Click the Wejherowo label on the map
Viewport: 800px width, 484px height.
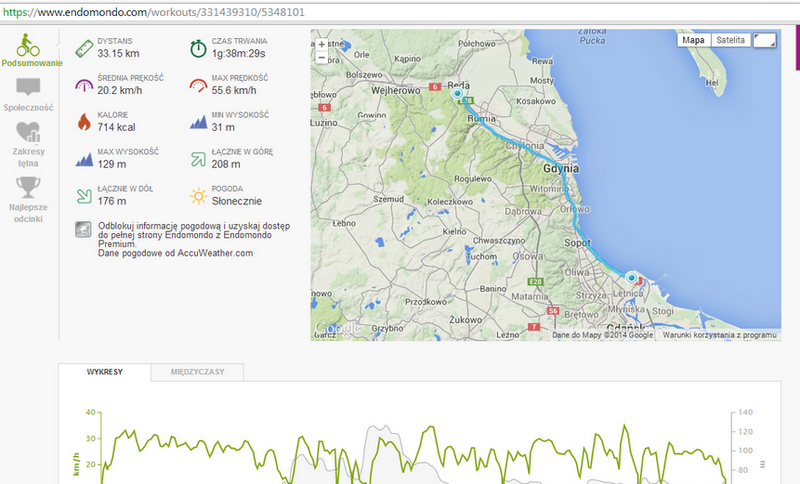click(396, 90)
